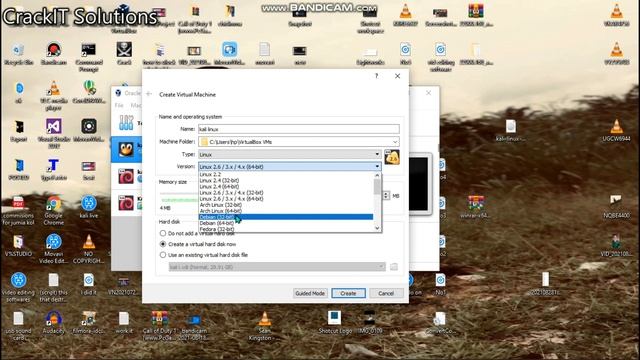The height and width of the screenshot is (360, 640).
Task: Open the video editing softwares desktop icon
Action: pyautogui.click(x=18, y=287)
